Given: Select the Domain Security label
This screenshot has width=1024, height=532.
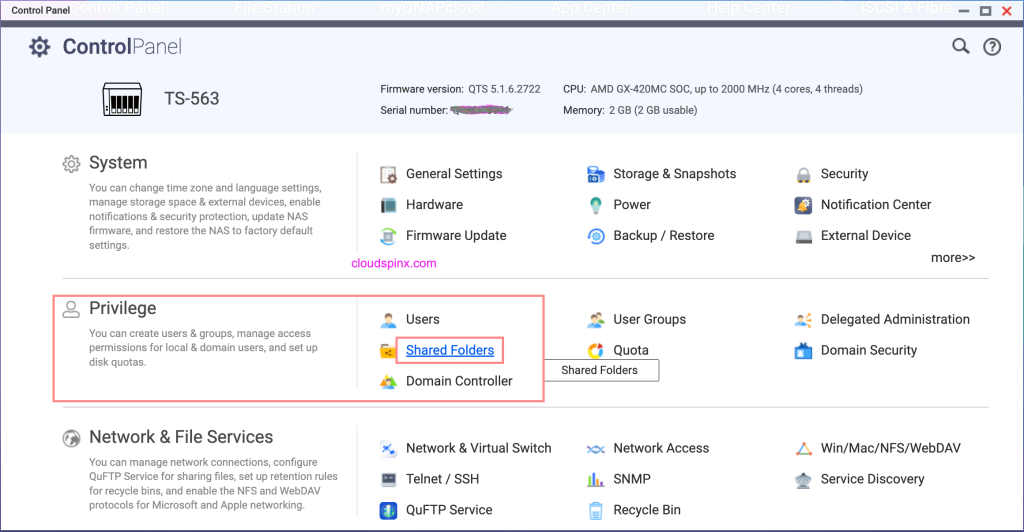Looking at the screenshot, I should pos(869,351).
